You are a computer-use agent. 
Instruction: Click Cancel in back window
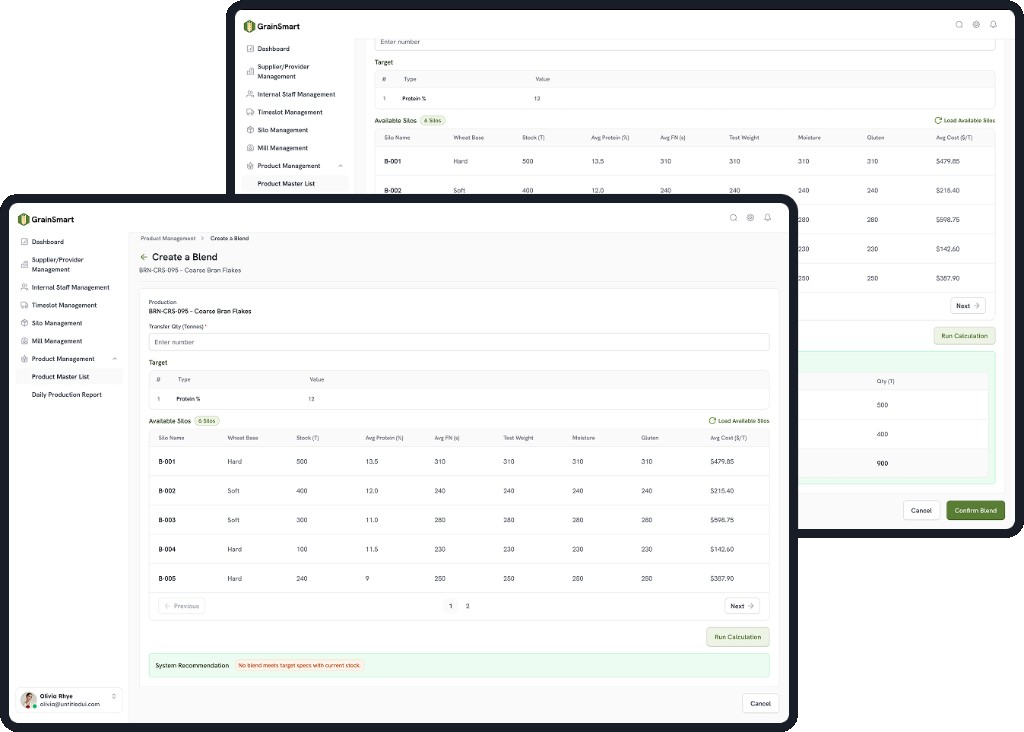pos(921,510)
